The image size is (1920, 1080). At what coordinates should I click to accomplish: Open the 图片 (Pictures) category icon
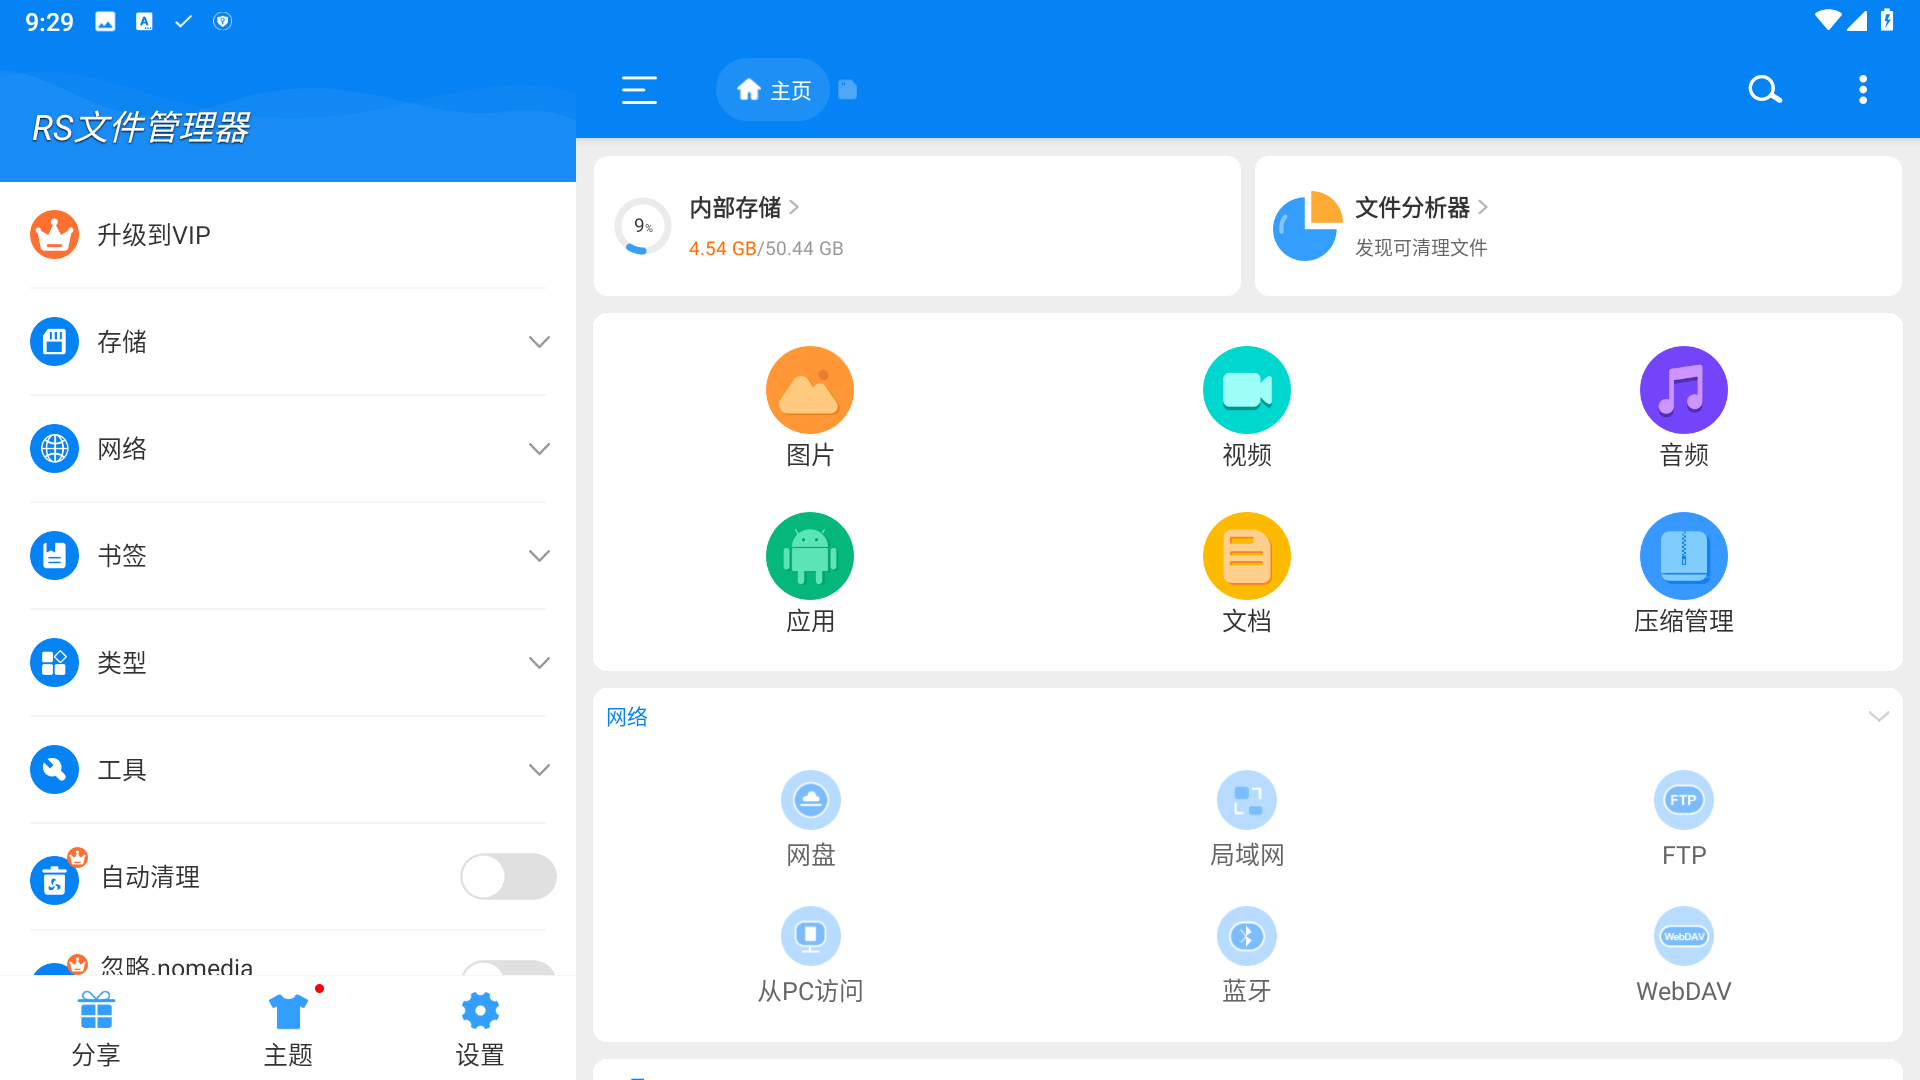tap(810, 390)
